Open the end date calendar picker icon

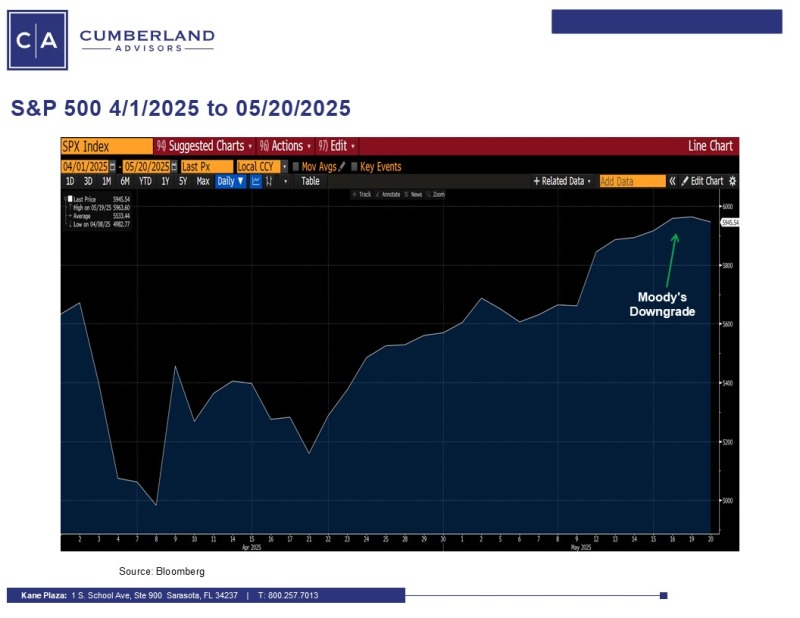click(x=174, y=167)
